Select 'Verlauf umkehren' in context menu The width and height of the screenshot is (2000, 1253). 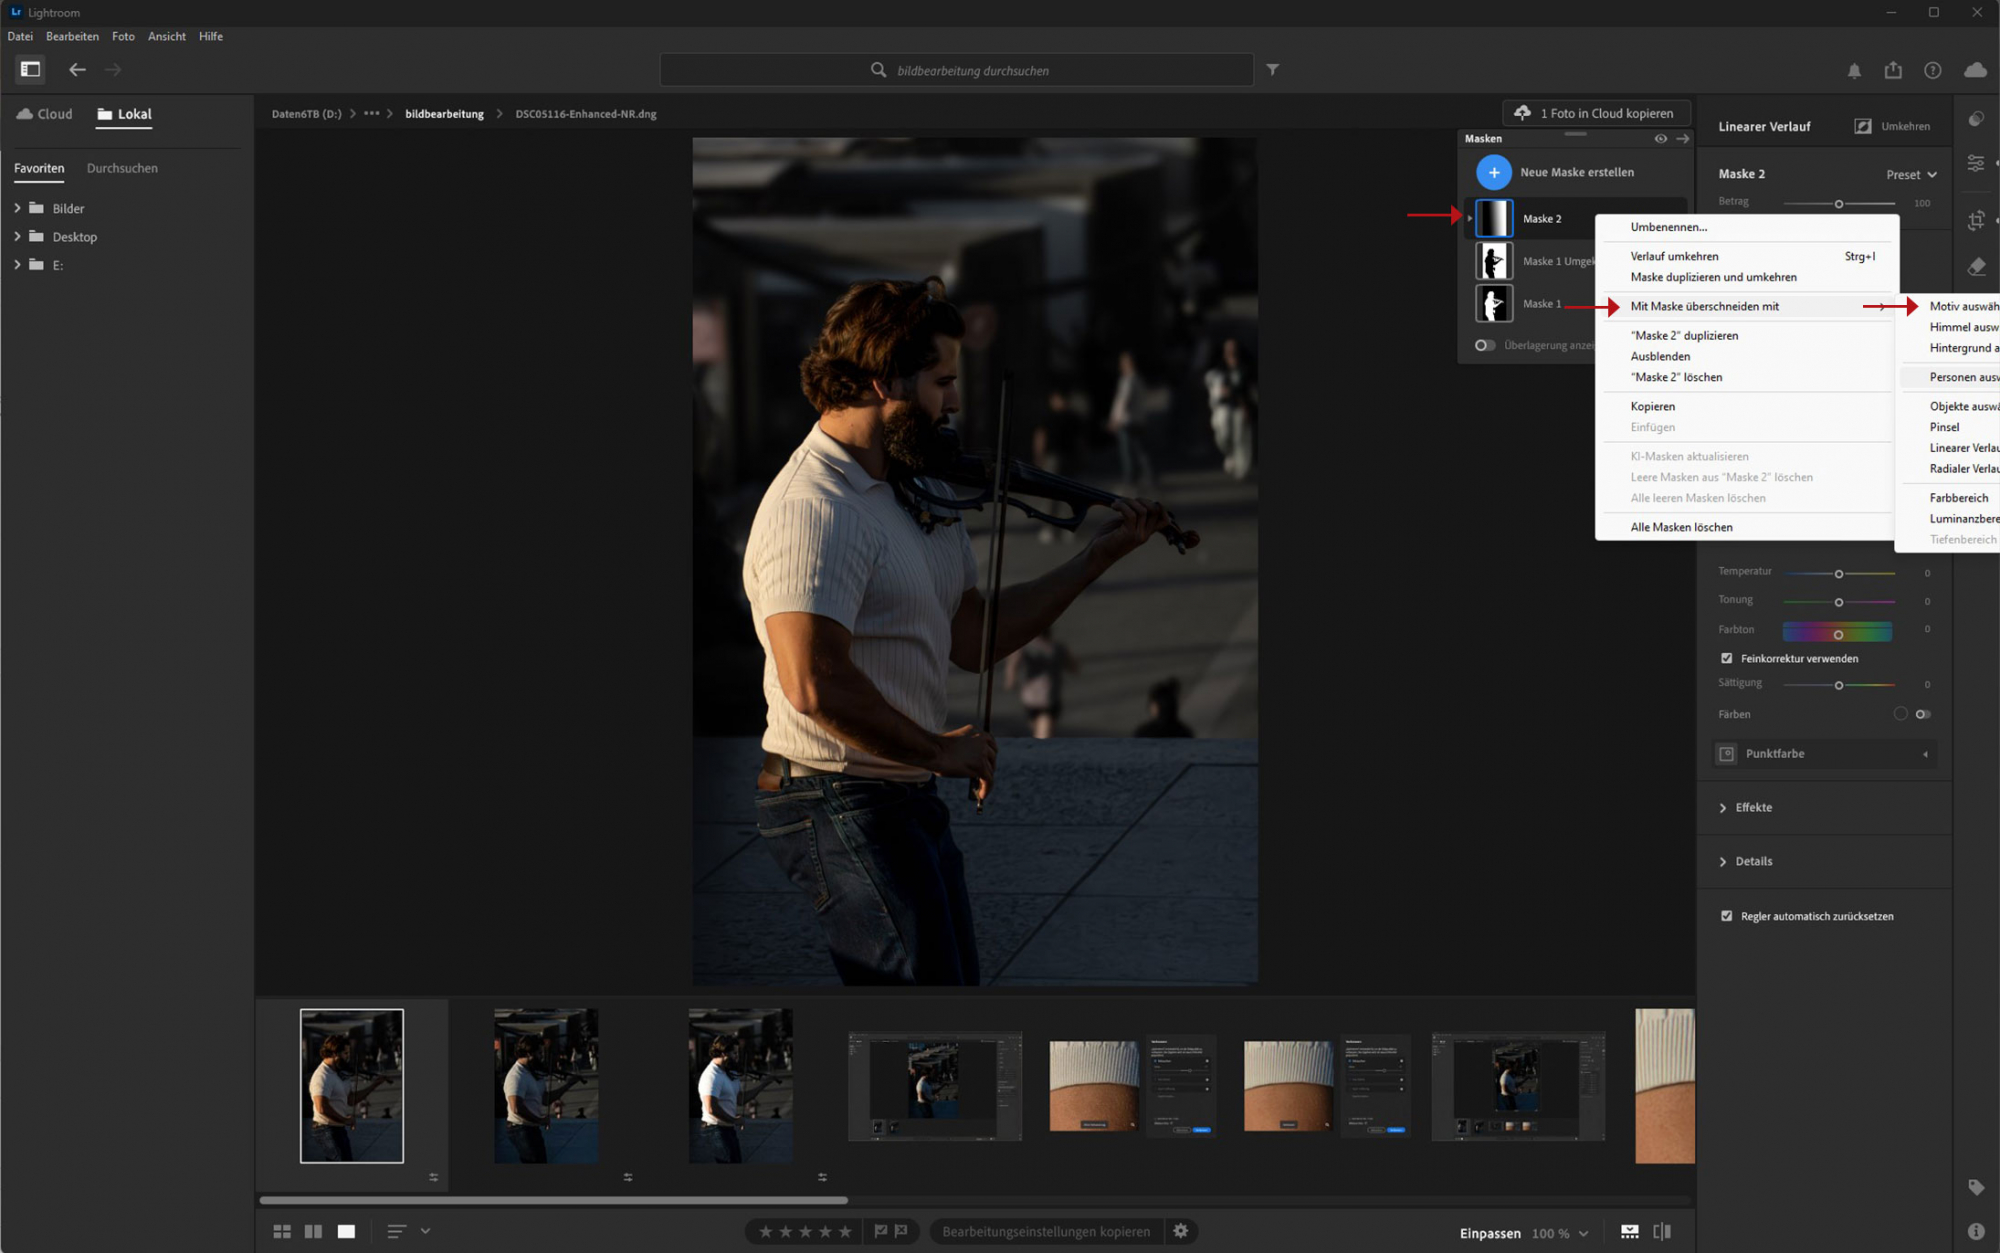[x=1674, y=256]
